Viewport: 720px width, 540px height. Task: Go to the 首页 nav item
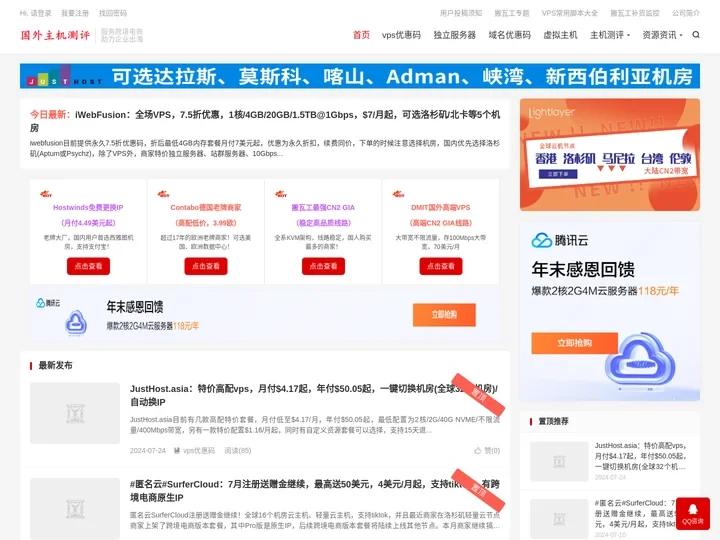(x=361, y=35)
